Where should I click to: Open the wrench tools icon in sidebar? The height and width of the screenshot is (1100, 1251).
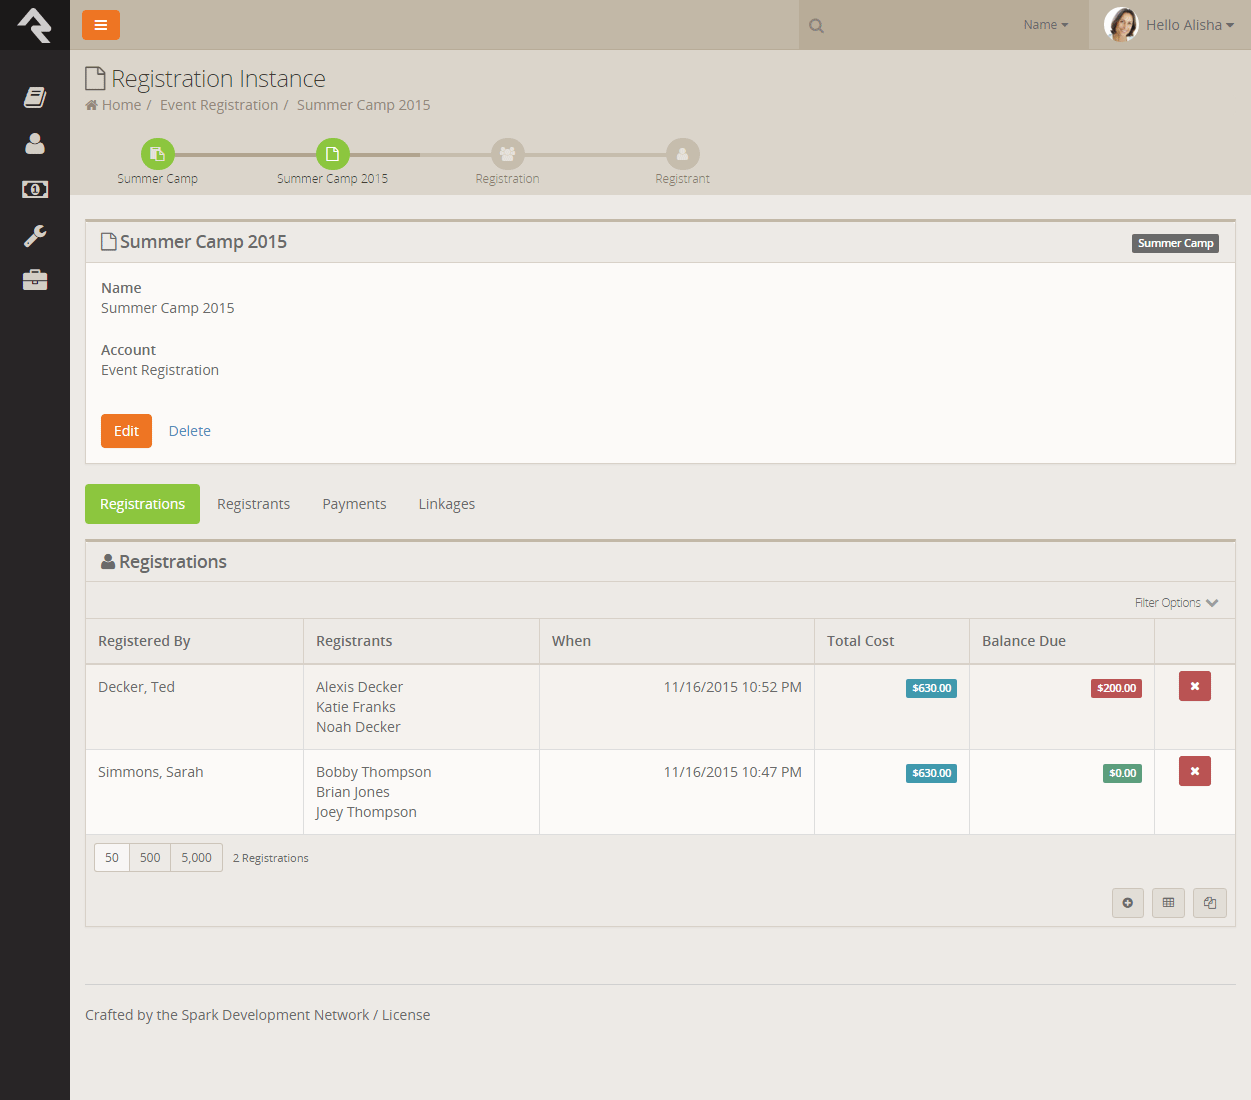pyautogui.click(x=35, y=236)
